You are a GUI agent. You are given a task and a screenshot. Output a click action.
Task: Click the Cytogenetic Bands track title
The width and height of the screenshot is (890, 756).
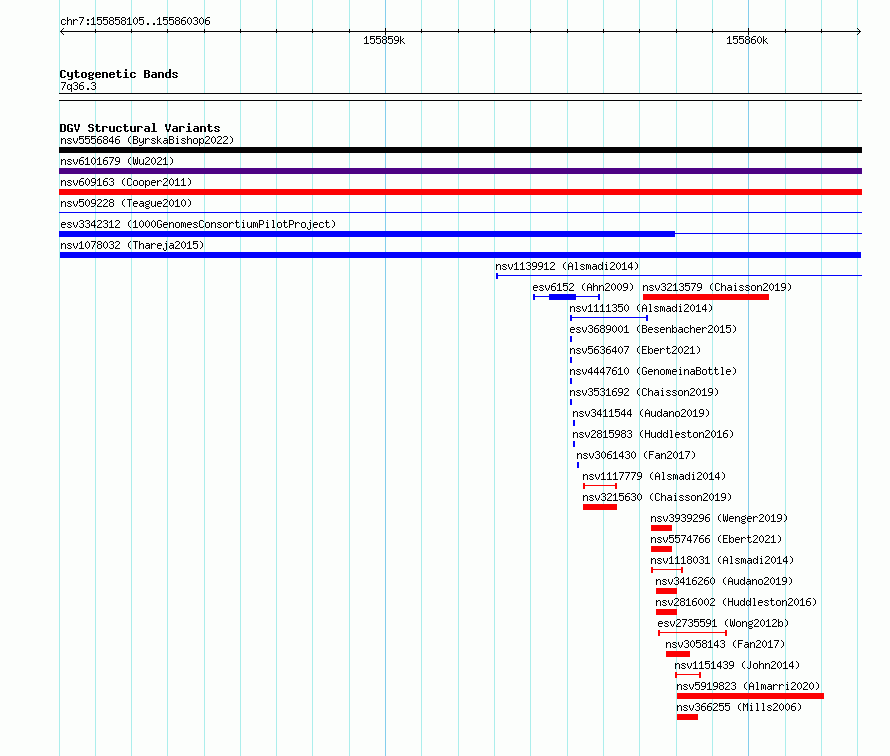tap(119, 74)
